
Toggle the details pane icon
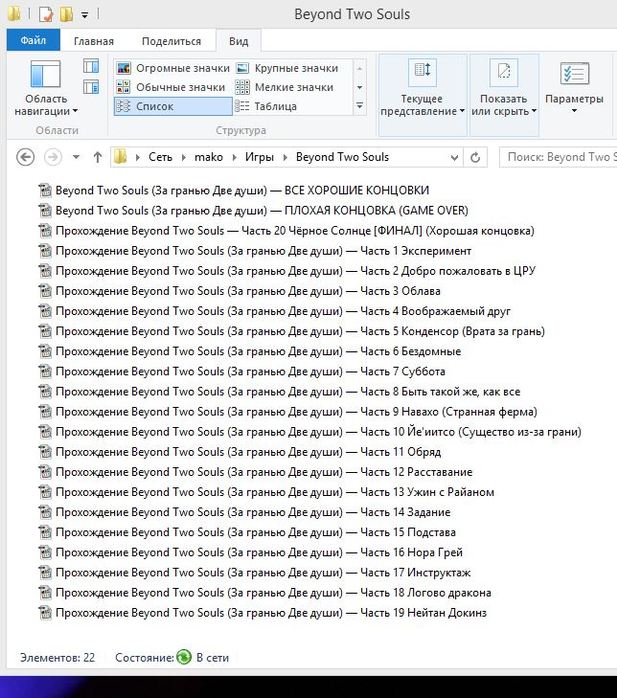tap(91, 87)
